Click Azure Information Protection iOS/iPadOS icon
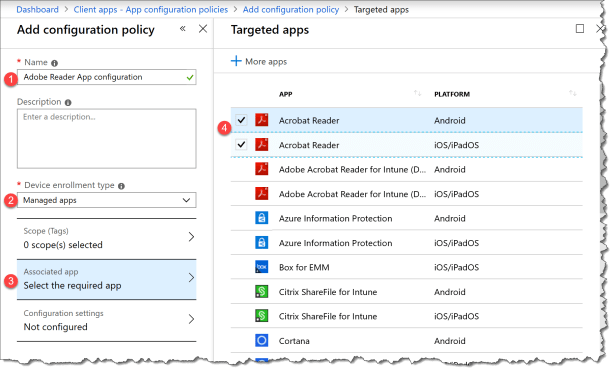This screenshot has height=372, width=615. 262,243
